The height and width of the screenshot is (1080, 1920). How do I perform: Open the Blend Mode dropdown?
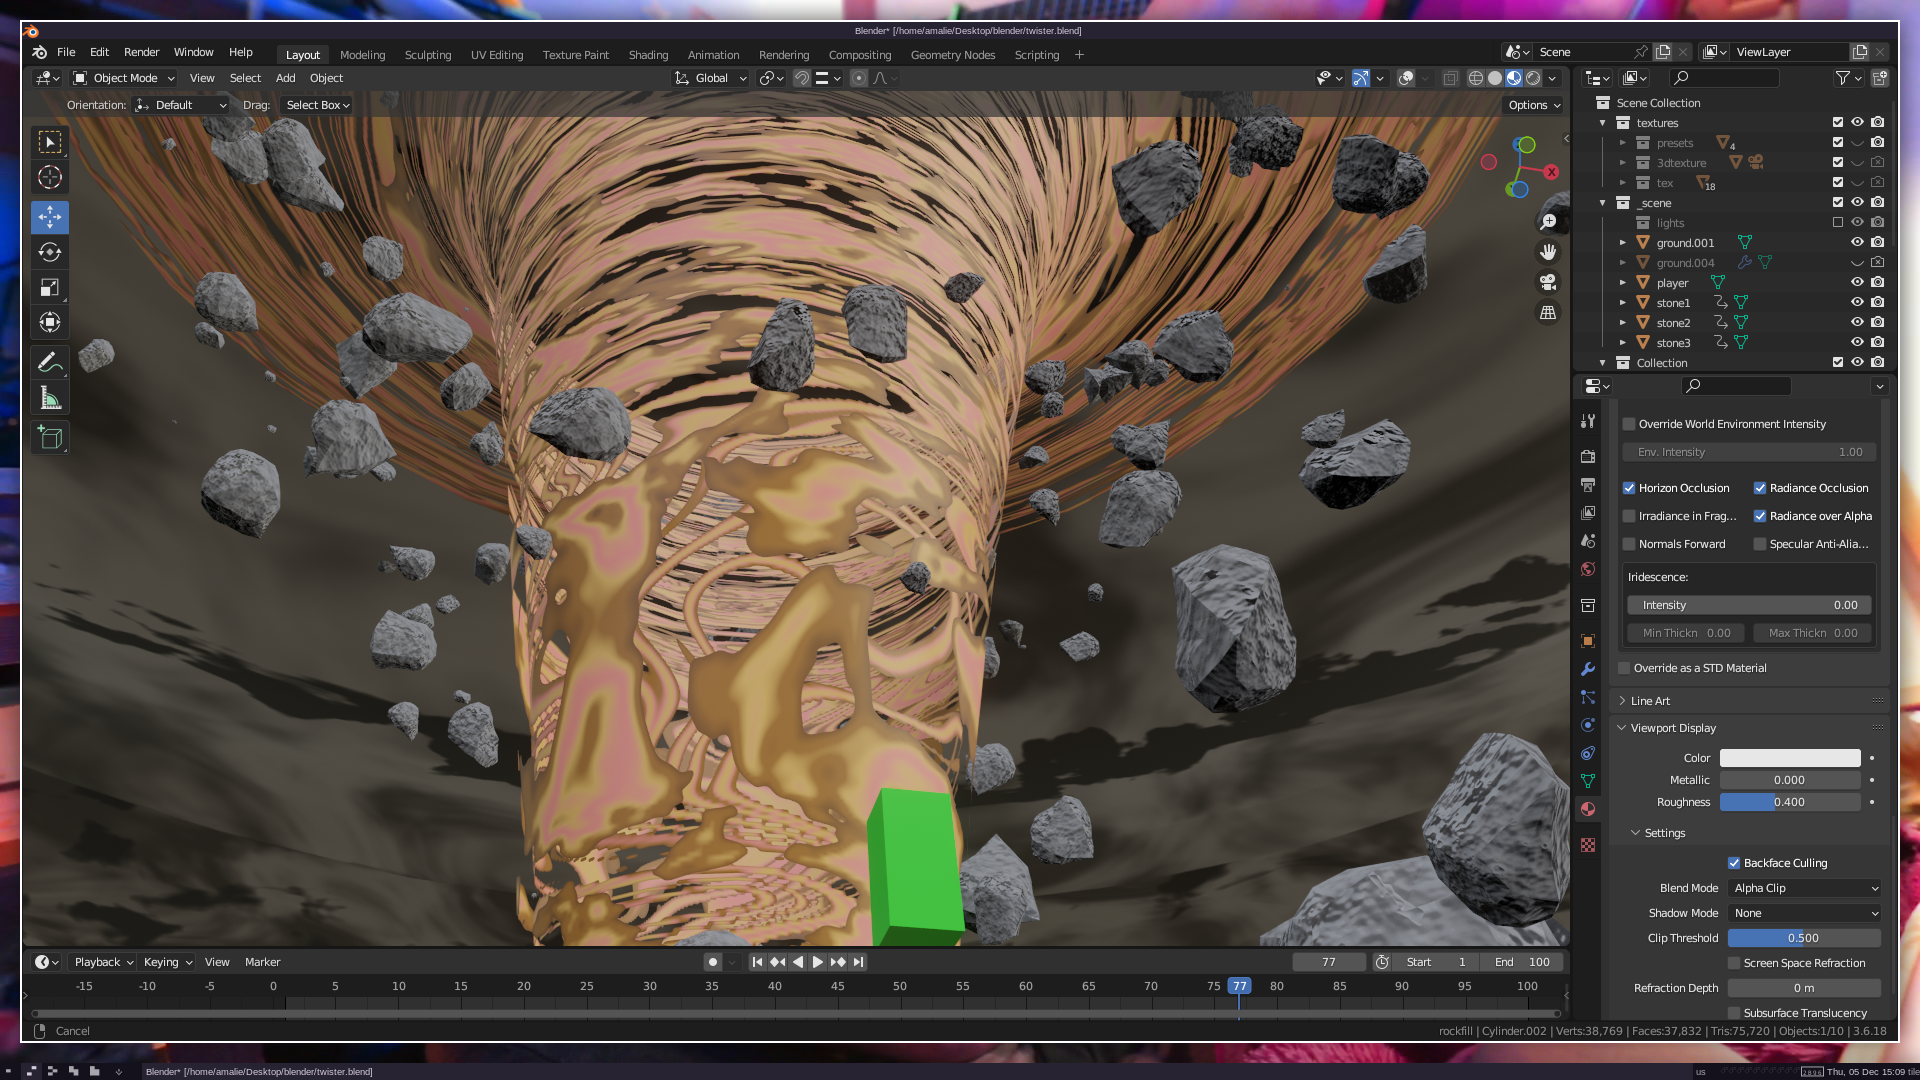coord(1805,888)
